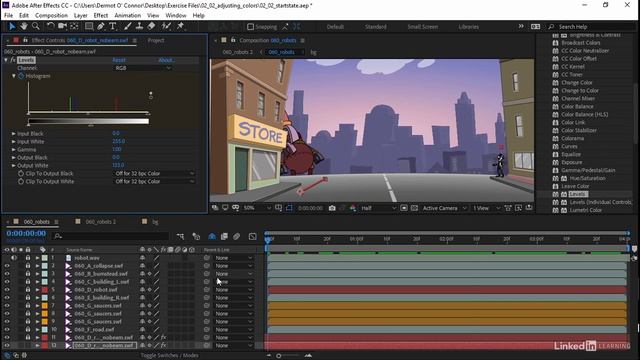Open the Graph Editor icon
Screen dimensions: 640x360
253,236
